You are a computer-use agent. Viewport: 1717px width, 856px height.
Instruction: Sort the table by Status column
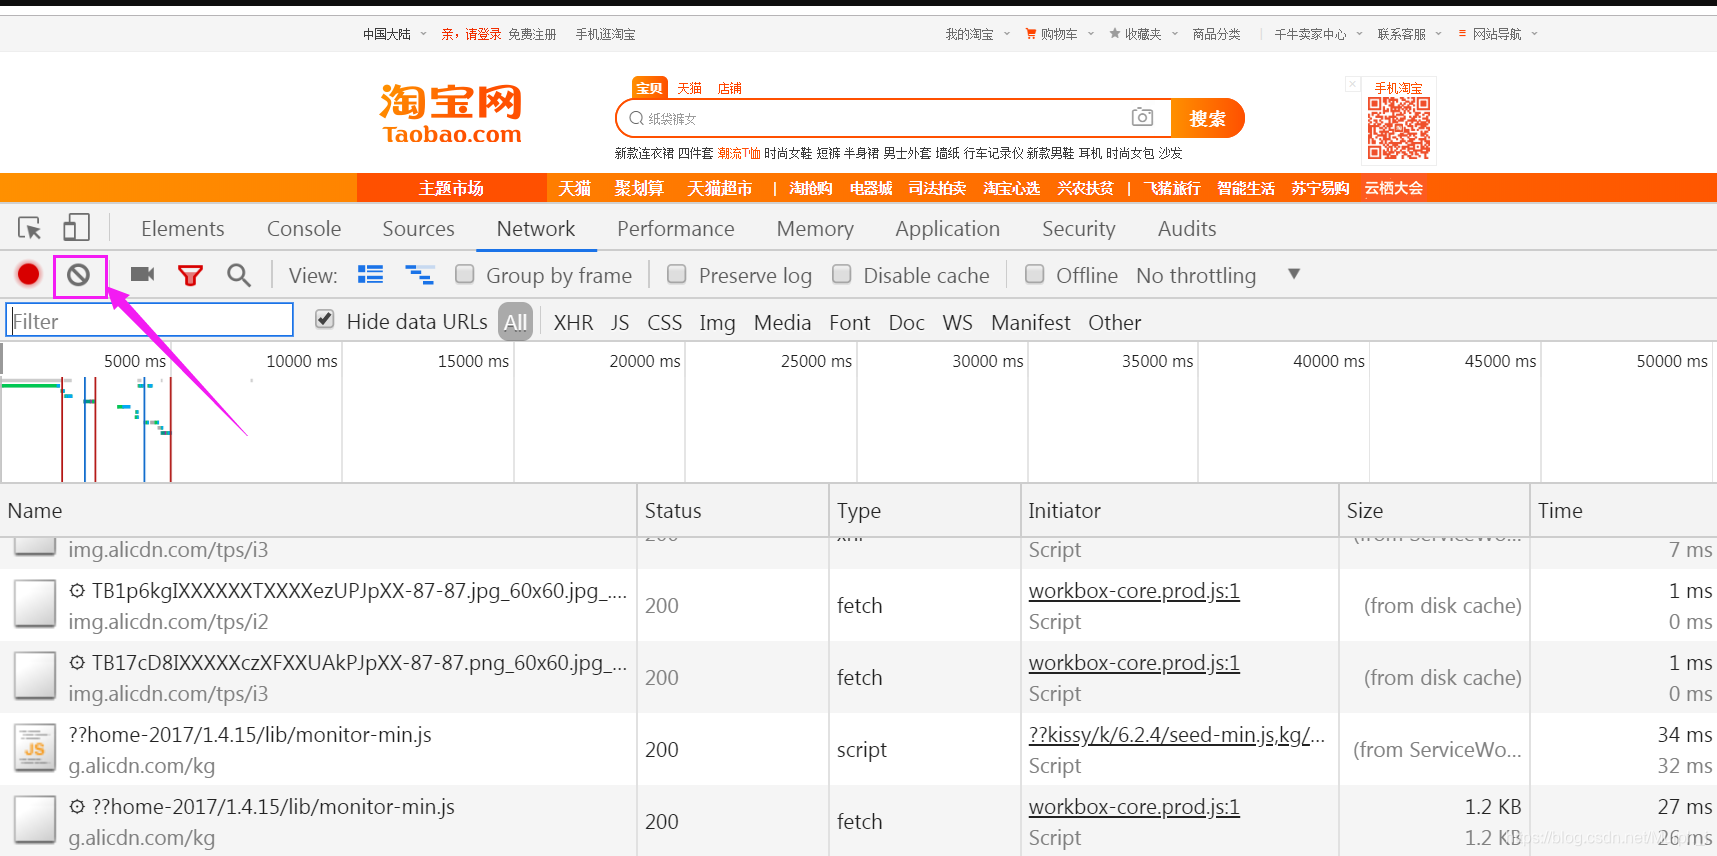[733, 510]
